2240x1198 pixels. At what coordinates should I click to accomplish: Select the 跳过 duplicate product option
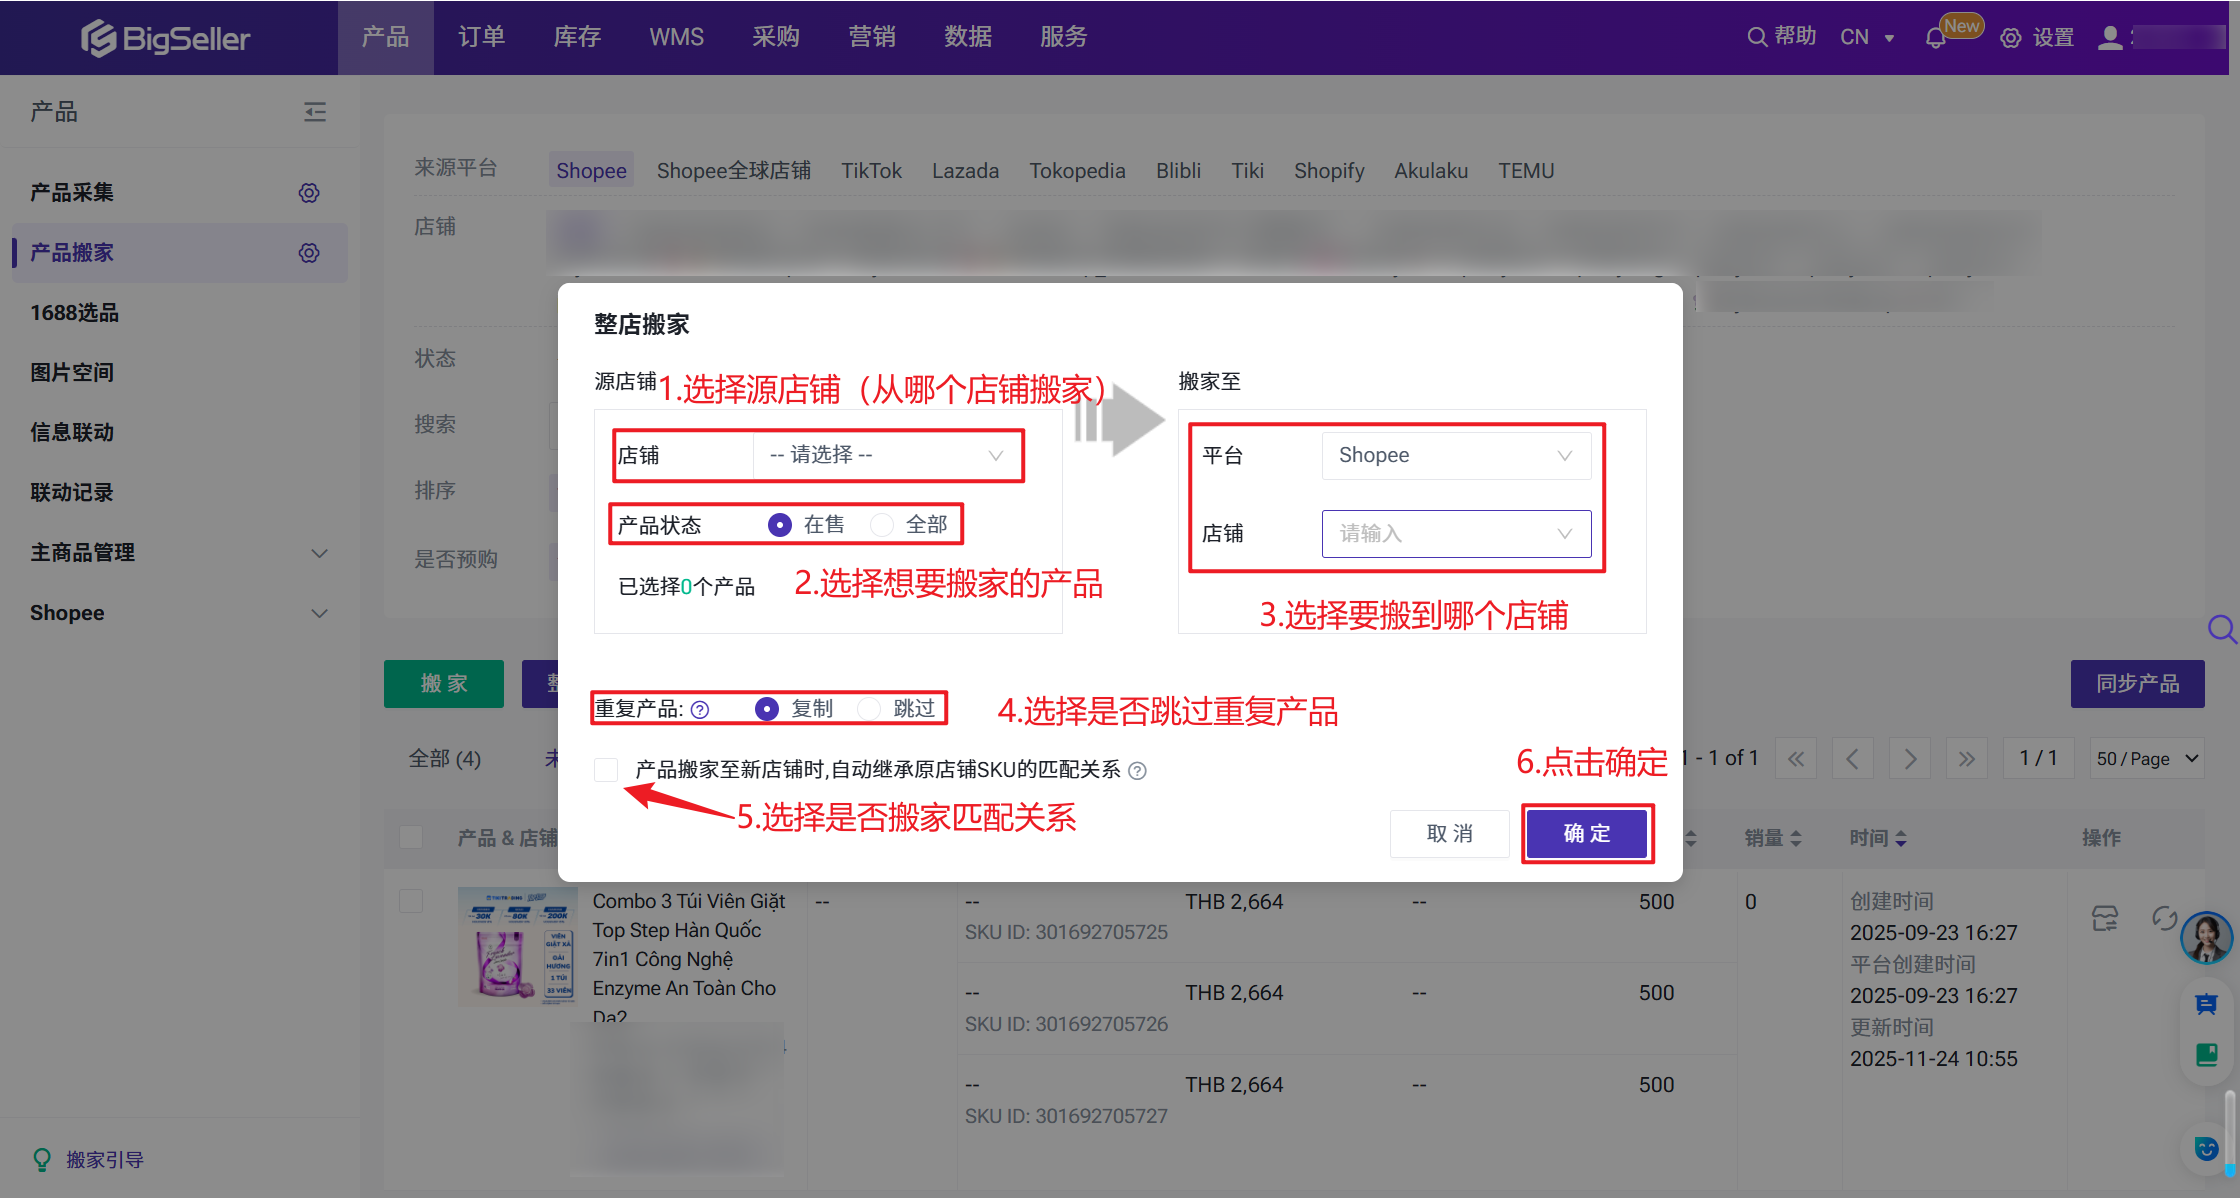pos(870,709)
